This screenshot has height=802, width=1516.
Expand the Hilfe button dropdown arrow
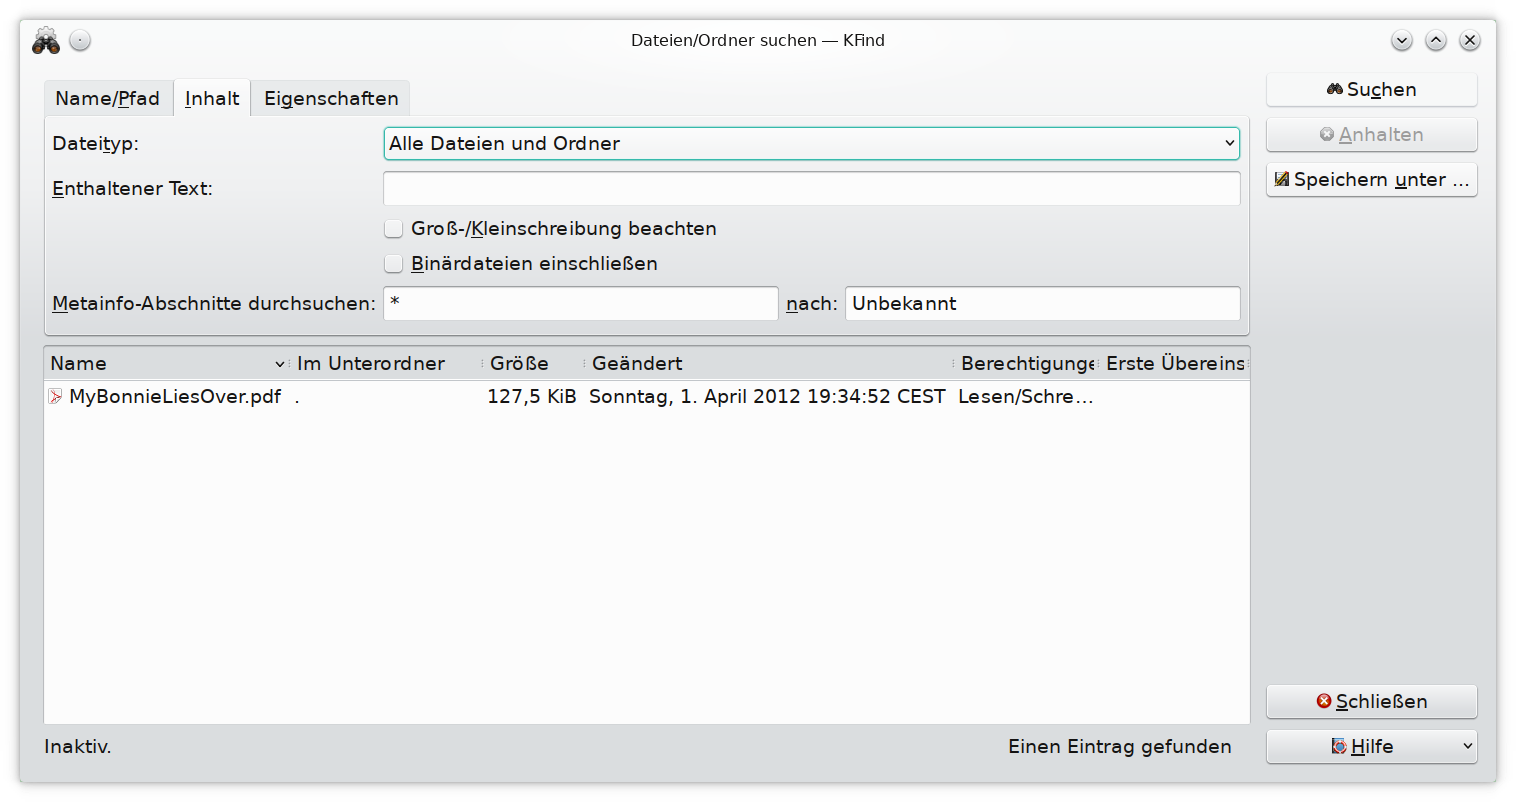(1467, 746)
